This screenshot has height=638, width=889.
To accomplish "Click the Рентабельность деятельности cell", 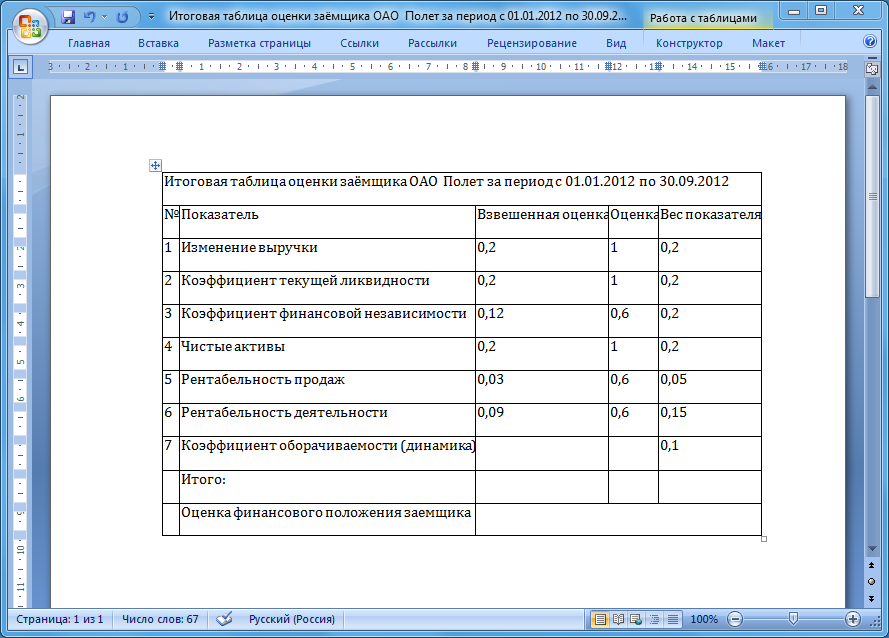I will [x=327, y=420].
